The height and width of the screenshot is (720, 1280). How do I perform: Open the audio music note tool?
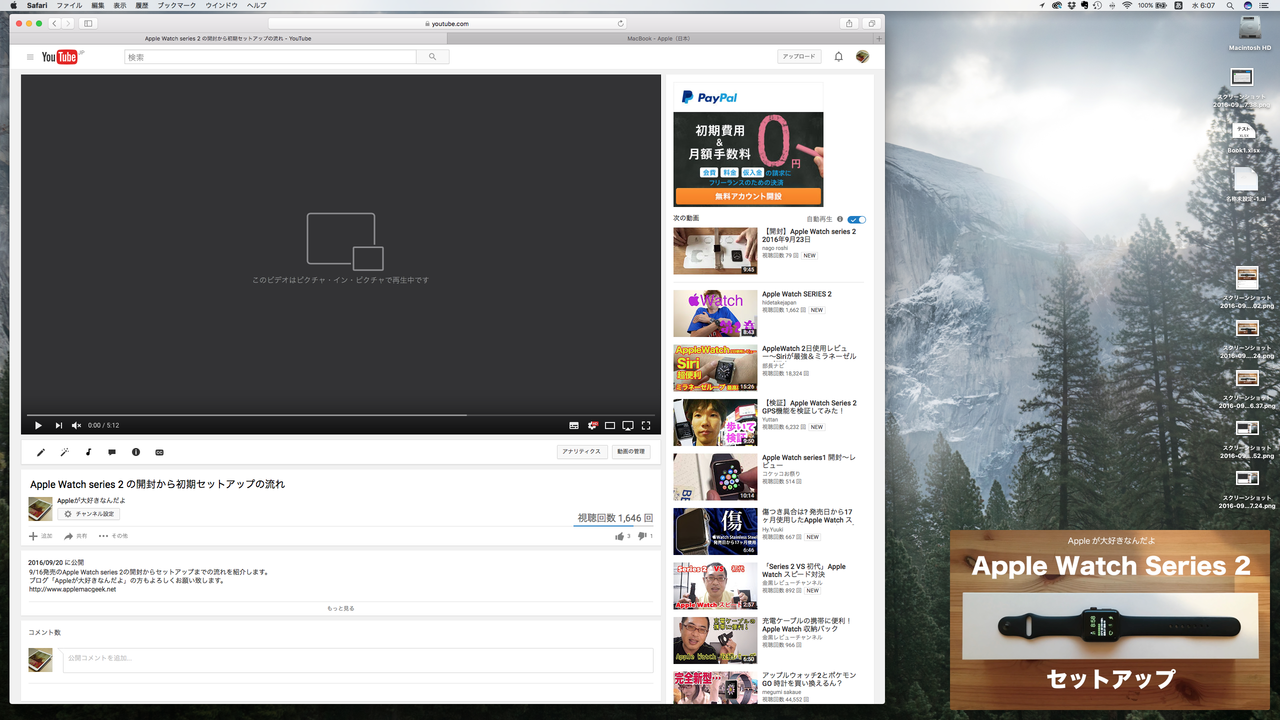88,452
